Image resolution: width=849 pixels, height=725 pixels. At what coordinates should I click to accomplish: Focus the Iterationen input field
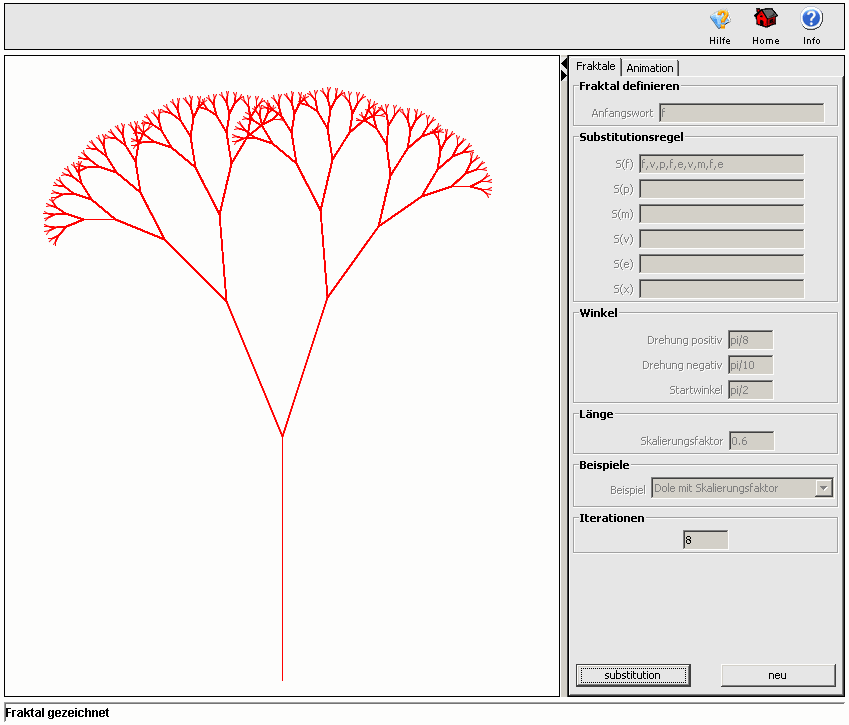click(705, 540)
